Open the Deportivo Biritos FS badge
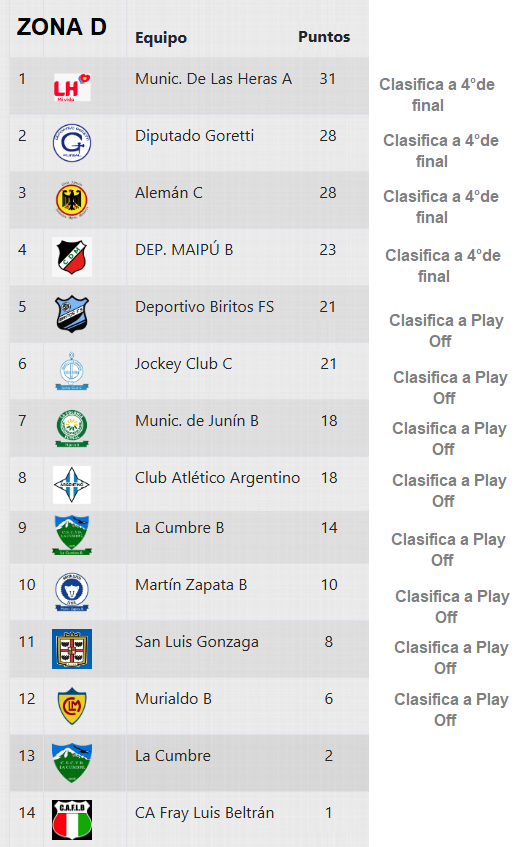 tap(72, 314)
